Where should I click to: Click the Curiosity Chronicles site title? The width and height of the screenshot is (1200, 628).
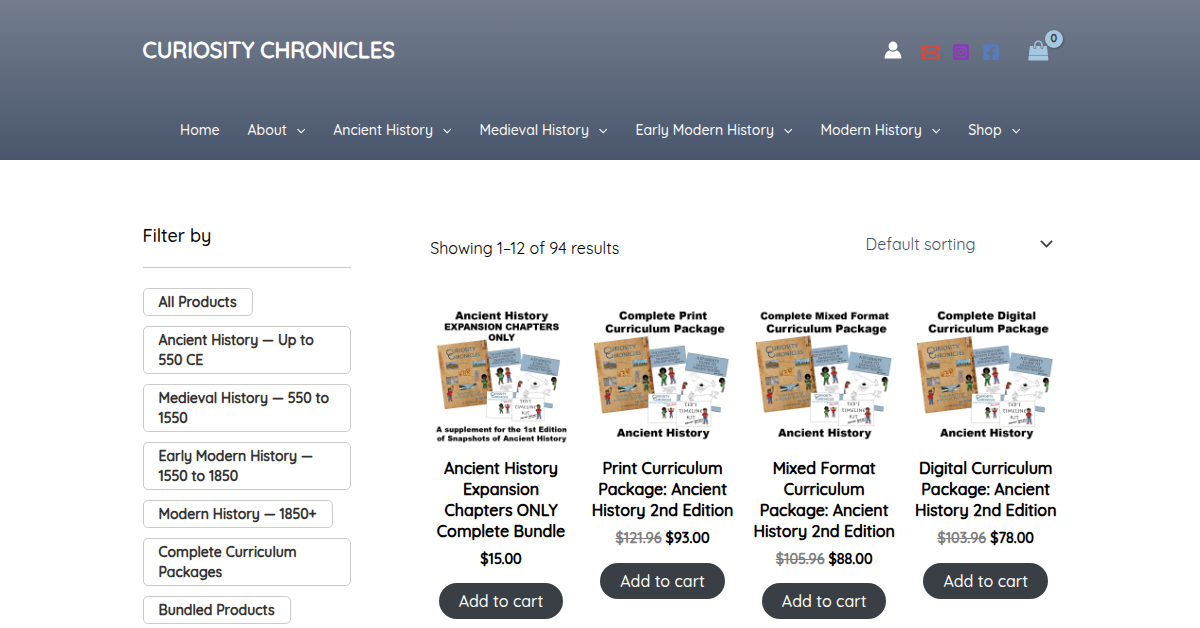coord(268,50)
